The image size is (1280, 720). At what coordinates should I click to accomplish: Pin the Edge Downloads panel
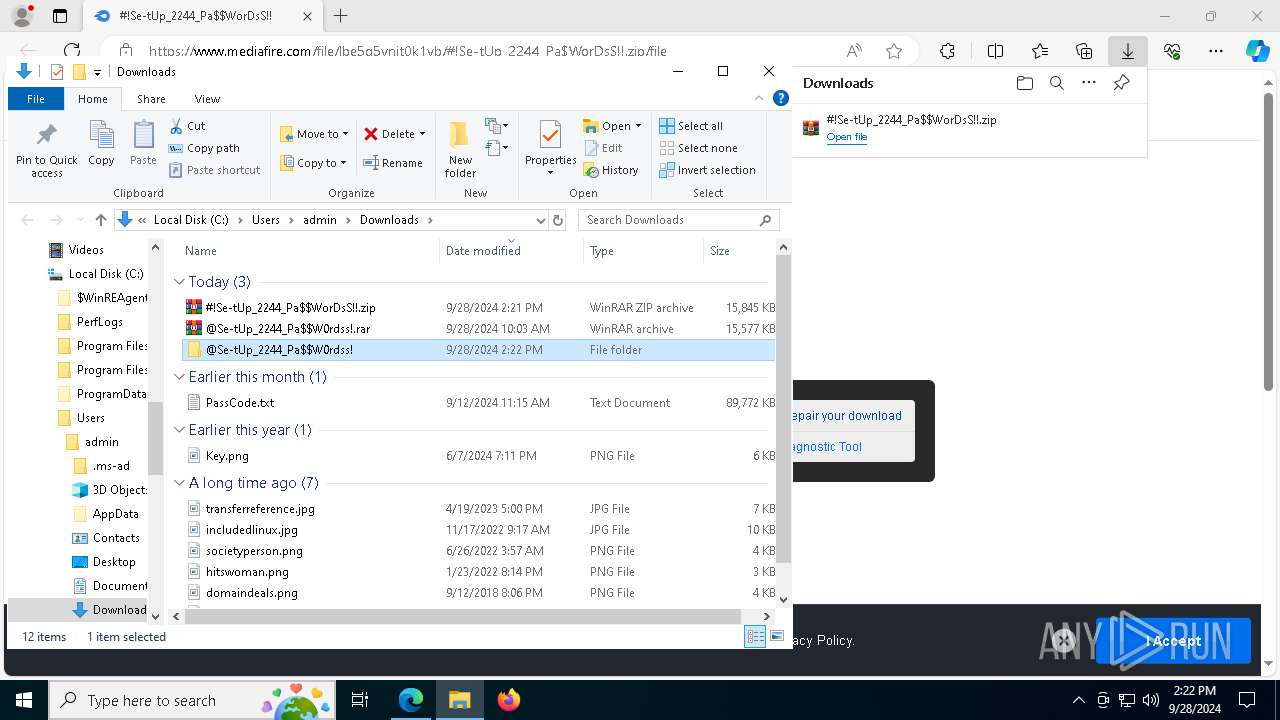tap(1121, 83)
